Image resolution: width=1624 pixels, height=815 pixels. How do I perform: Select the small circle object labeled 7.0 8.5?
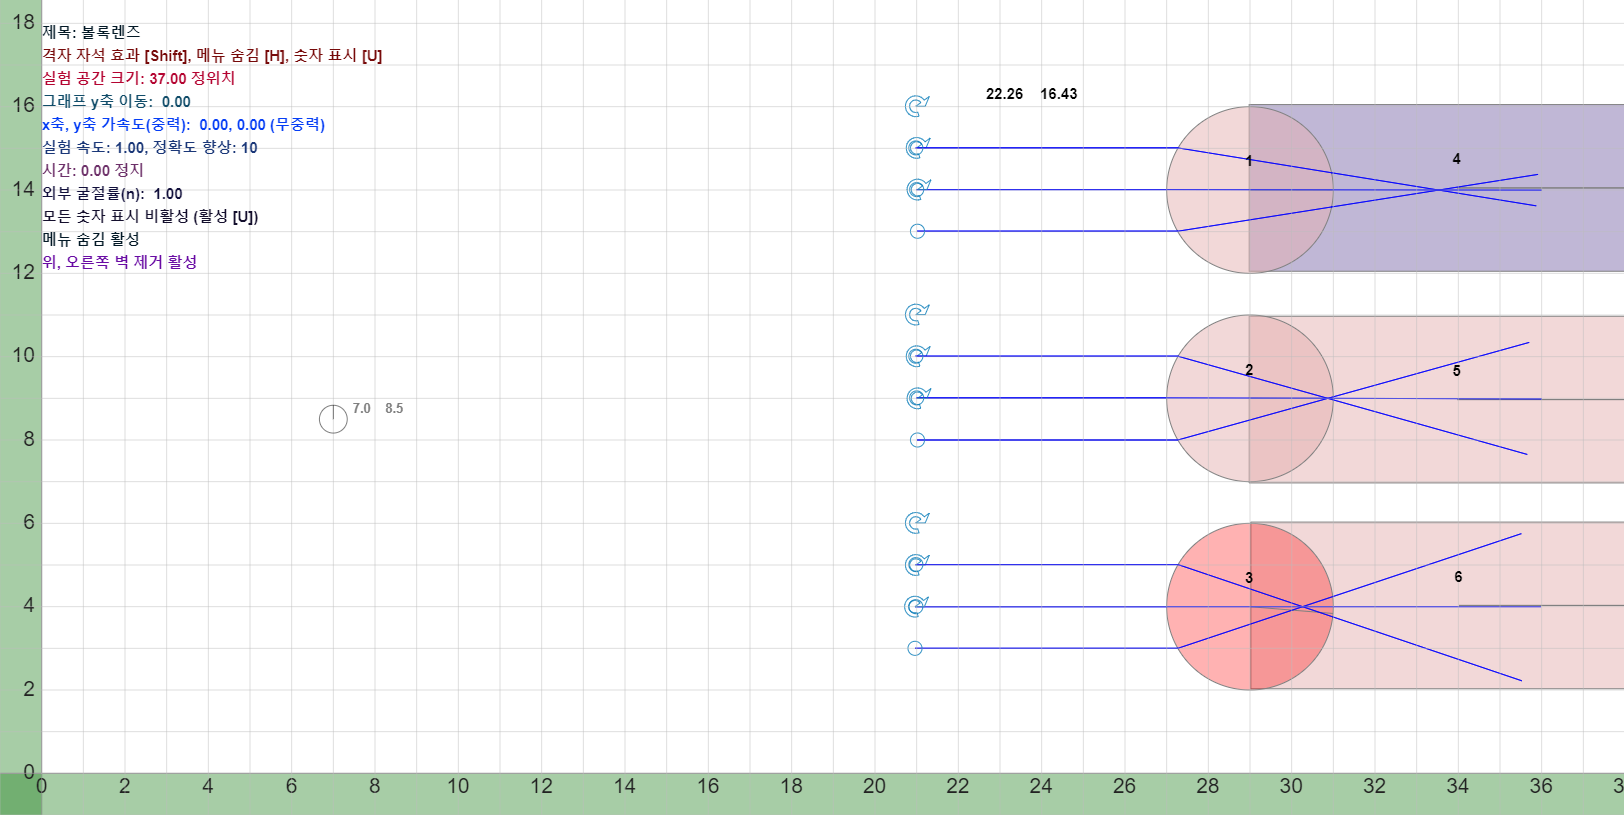coord(333,419)
